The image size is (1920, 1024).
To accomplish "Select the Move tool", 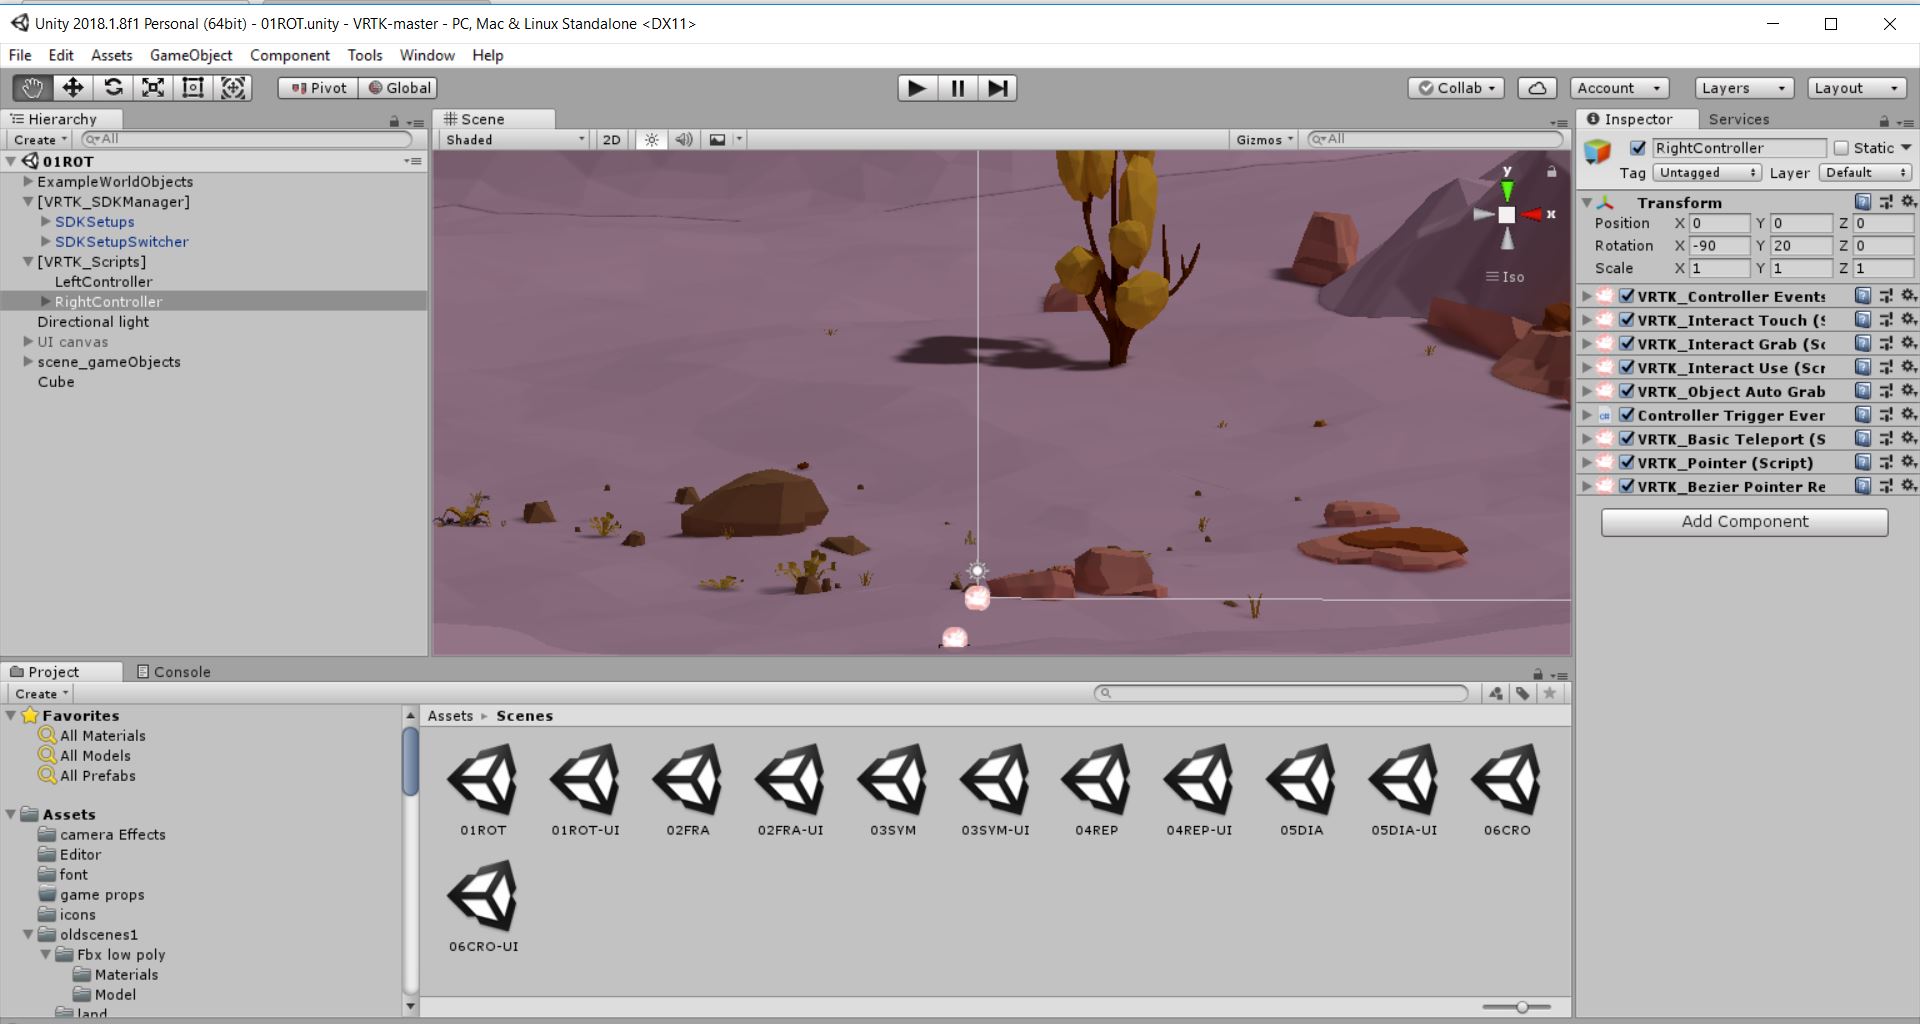I will tap(73, 88).
